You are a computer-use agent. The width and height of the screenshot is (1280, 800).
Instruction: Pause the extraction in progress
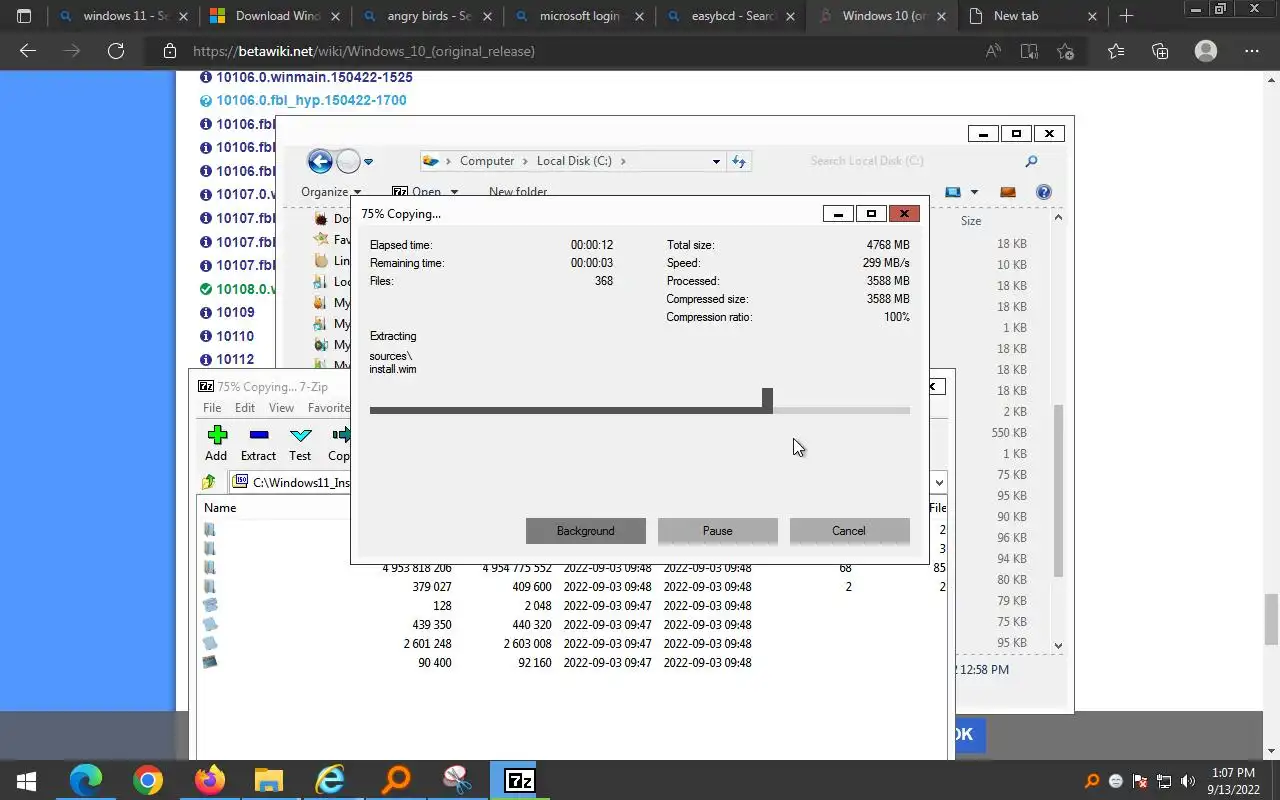[x=718, y=531]
